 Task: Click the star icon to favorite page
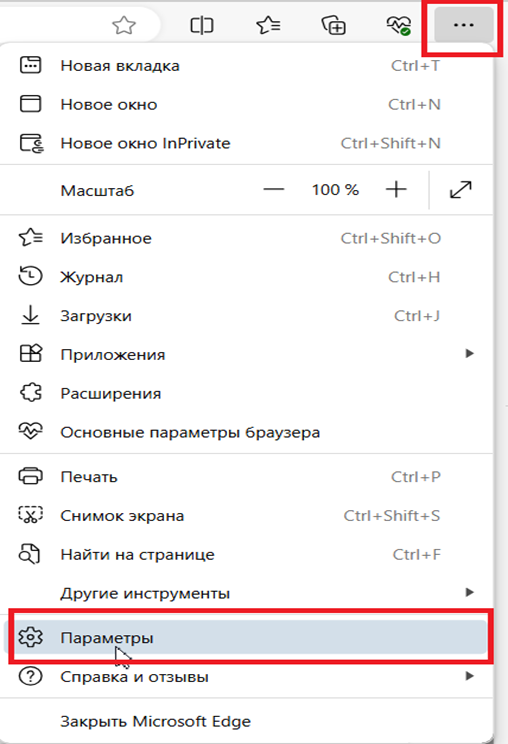[124, 25]
